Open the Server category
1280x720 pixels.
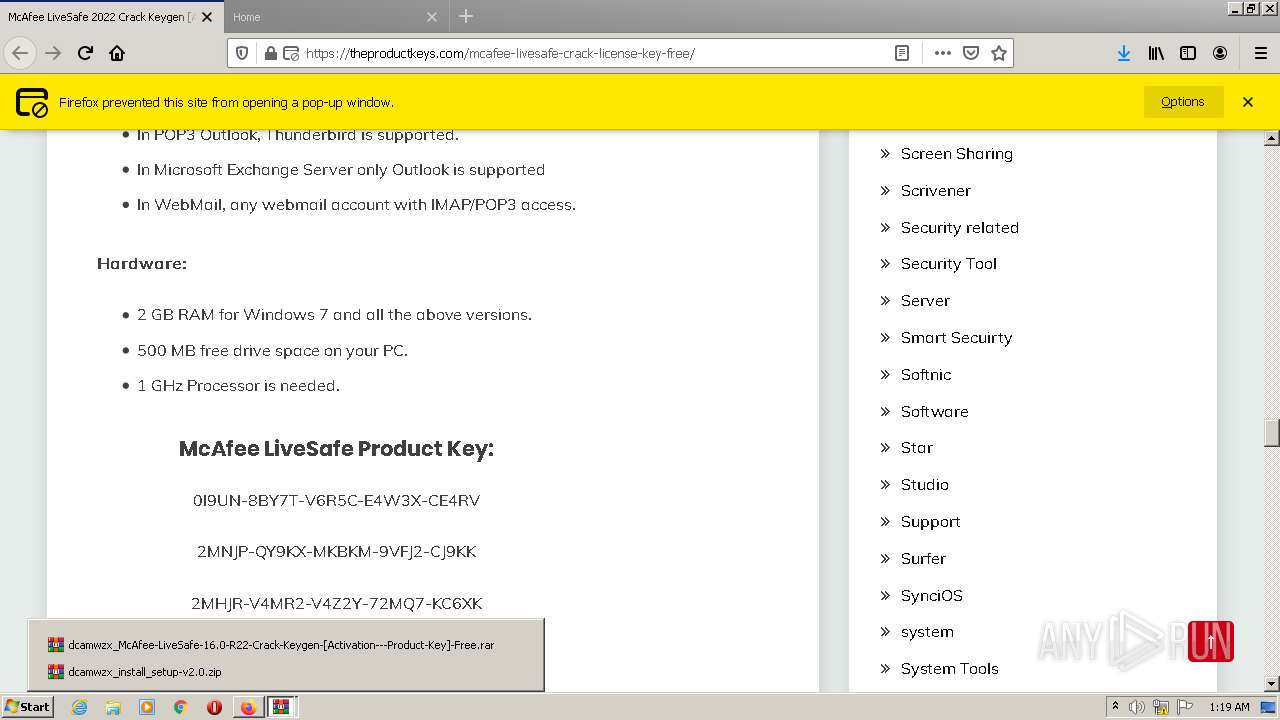[925, 301]
